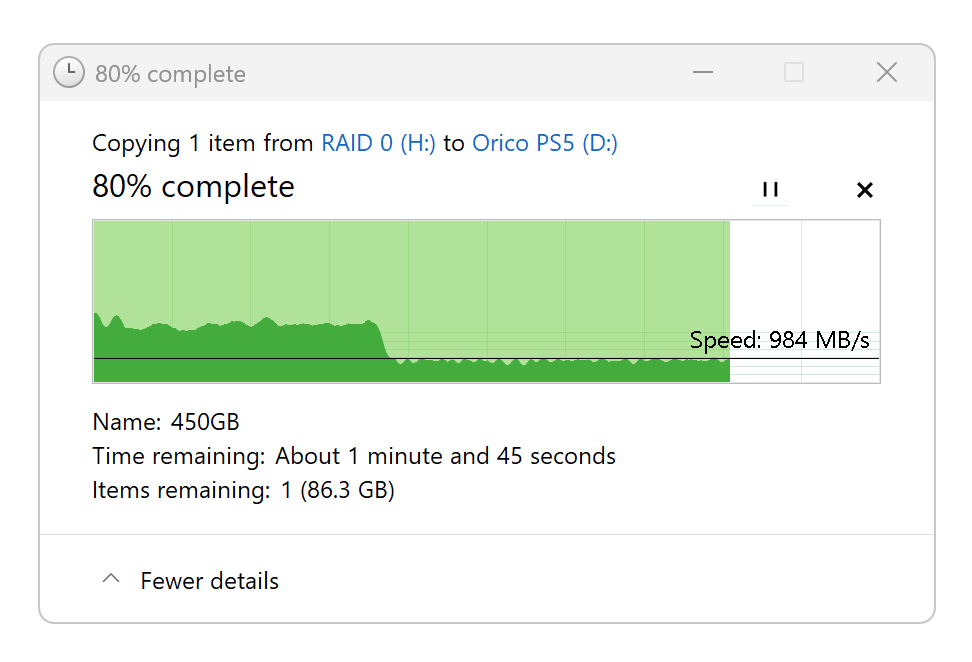972x662 pixels.
Task: Click the 'Speed: 984 MB/s' label
Action: click(x=779, y=340)
